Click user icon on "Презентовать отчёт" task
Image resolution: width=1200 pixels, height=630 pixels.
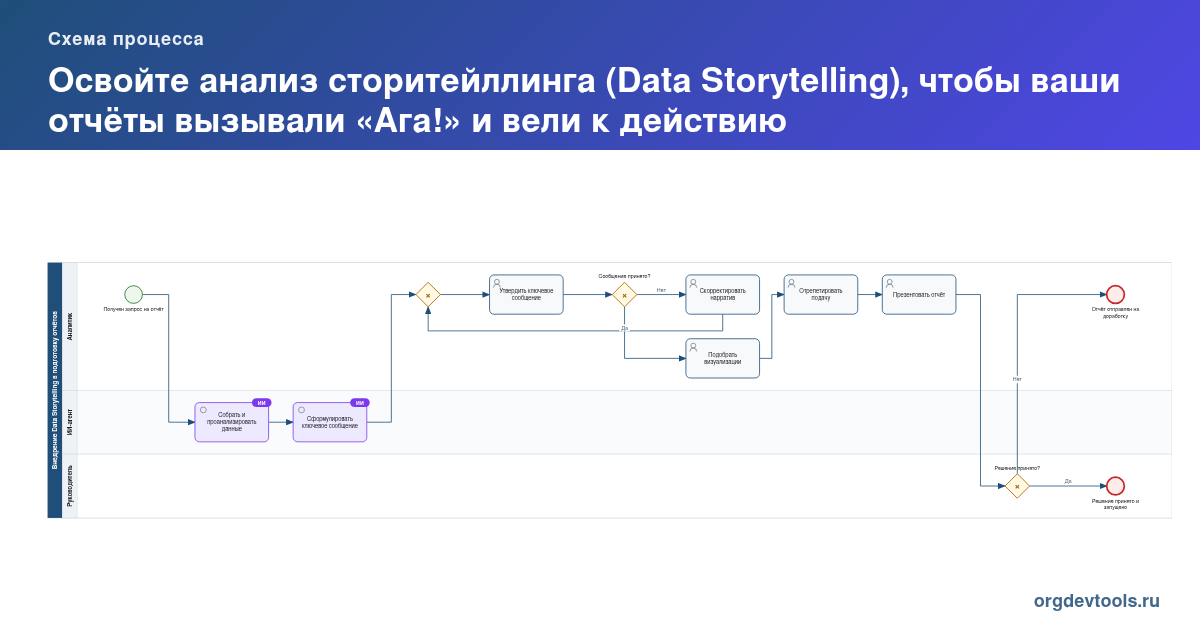[x=889, y=283]
